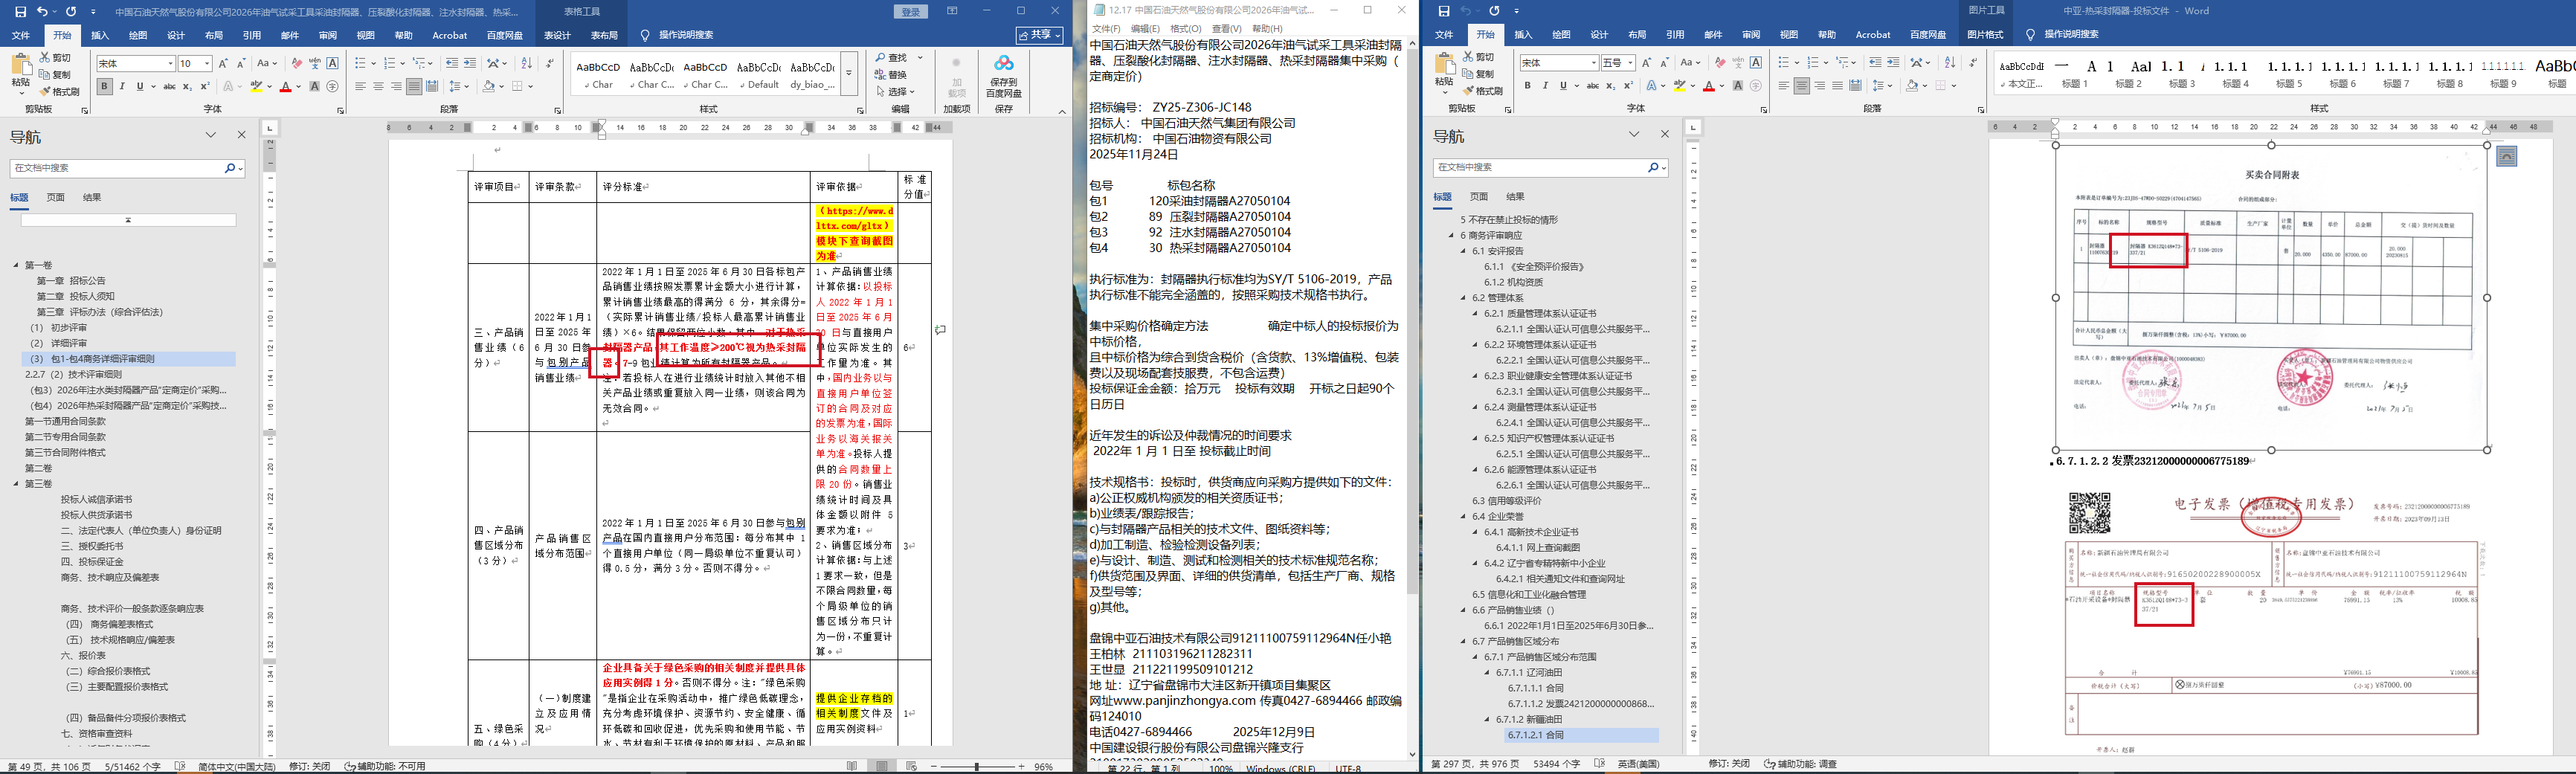Align text left in right Word window

pyautogui.click(x=1783, y=86)
